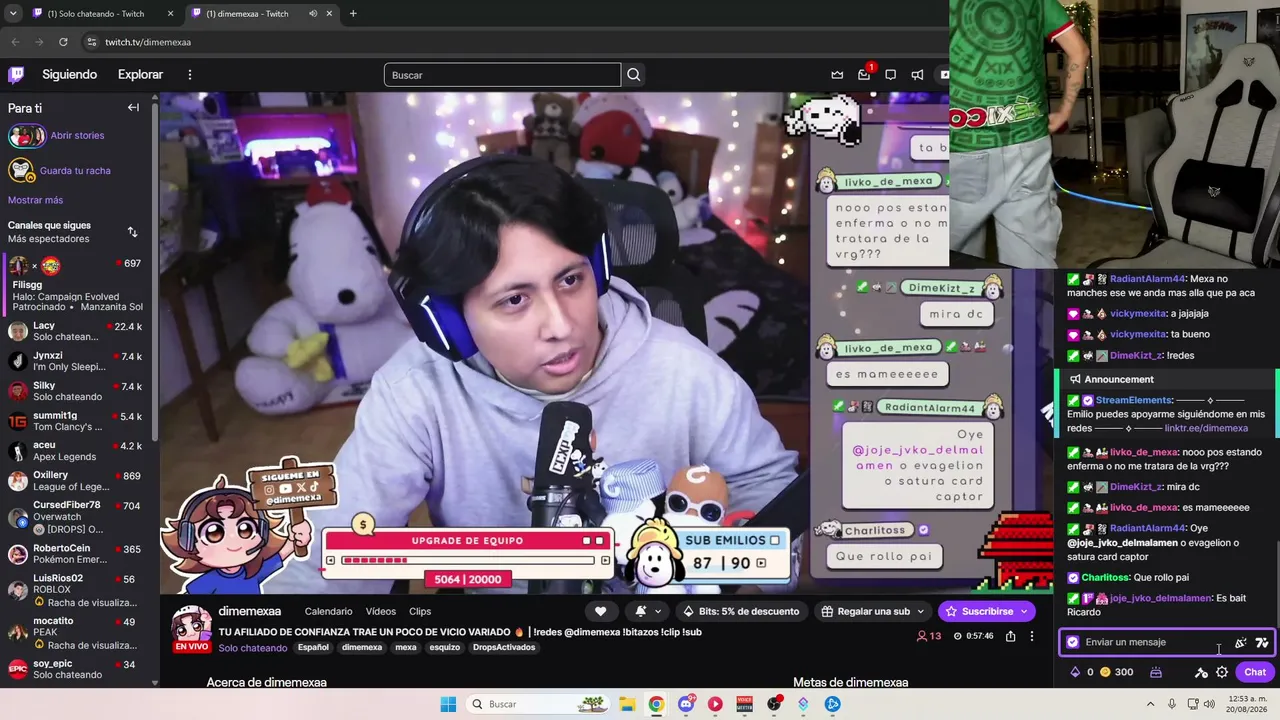The width and height of the screenshot is (1280, 720).
Task: Open the cheer Bits icon in chat input
Action: (1241, 642)
